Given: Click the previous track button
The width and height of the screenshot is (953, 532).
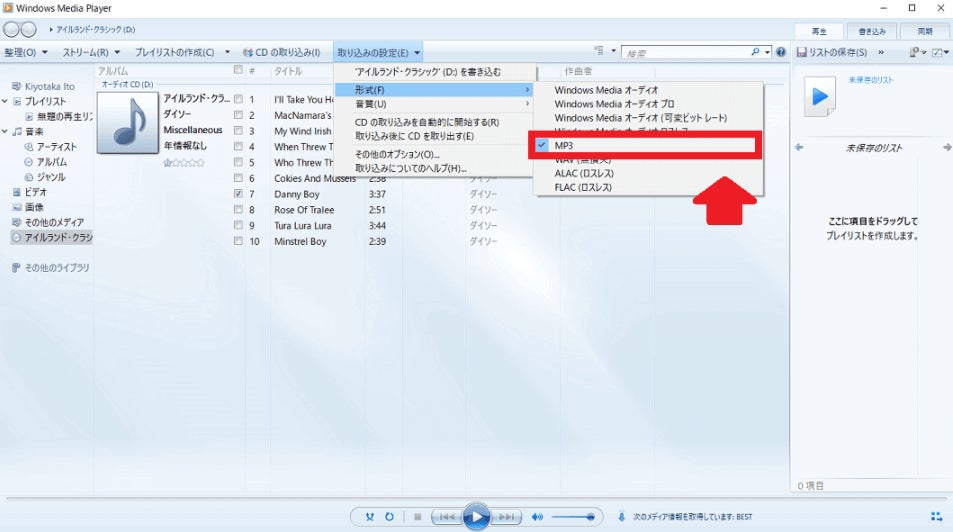Looking at the screenshot, I should click(x=446, y=517).
